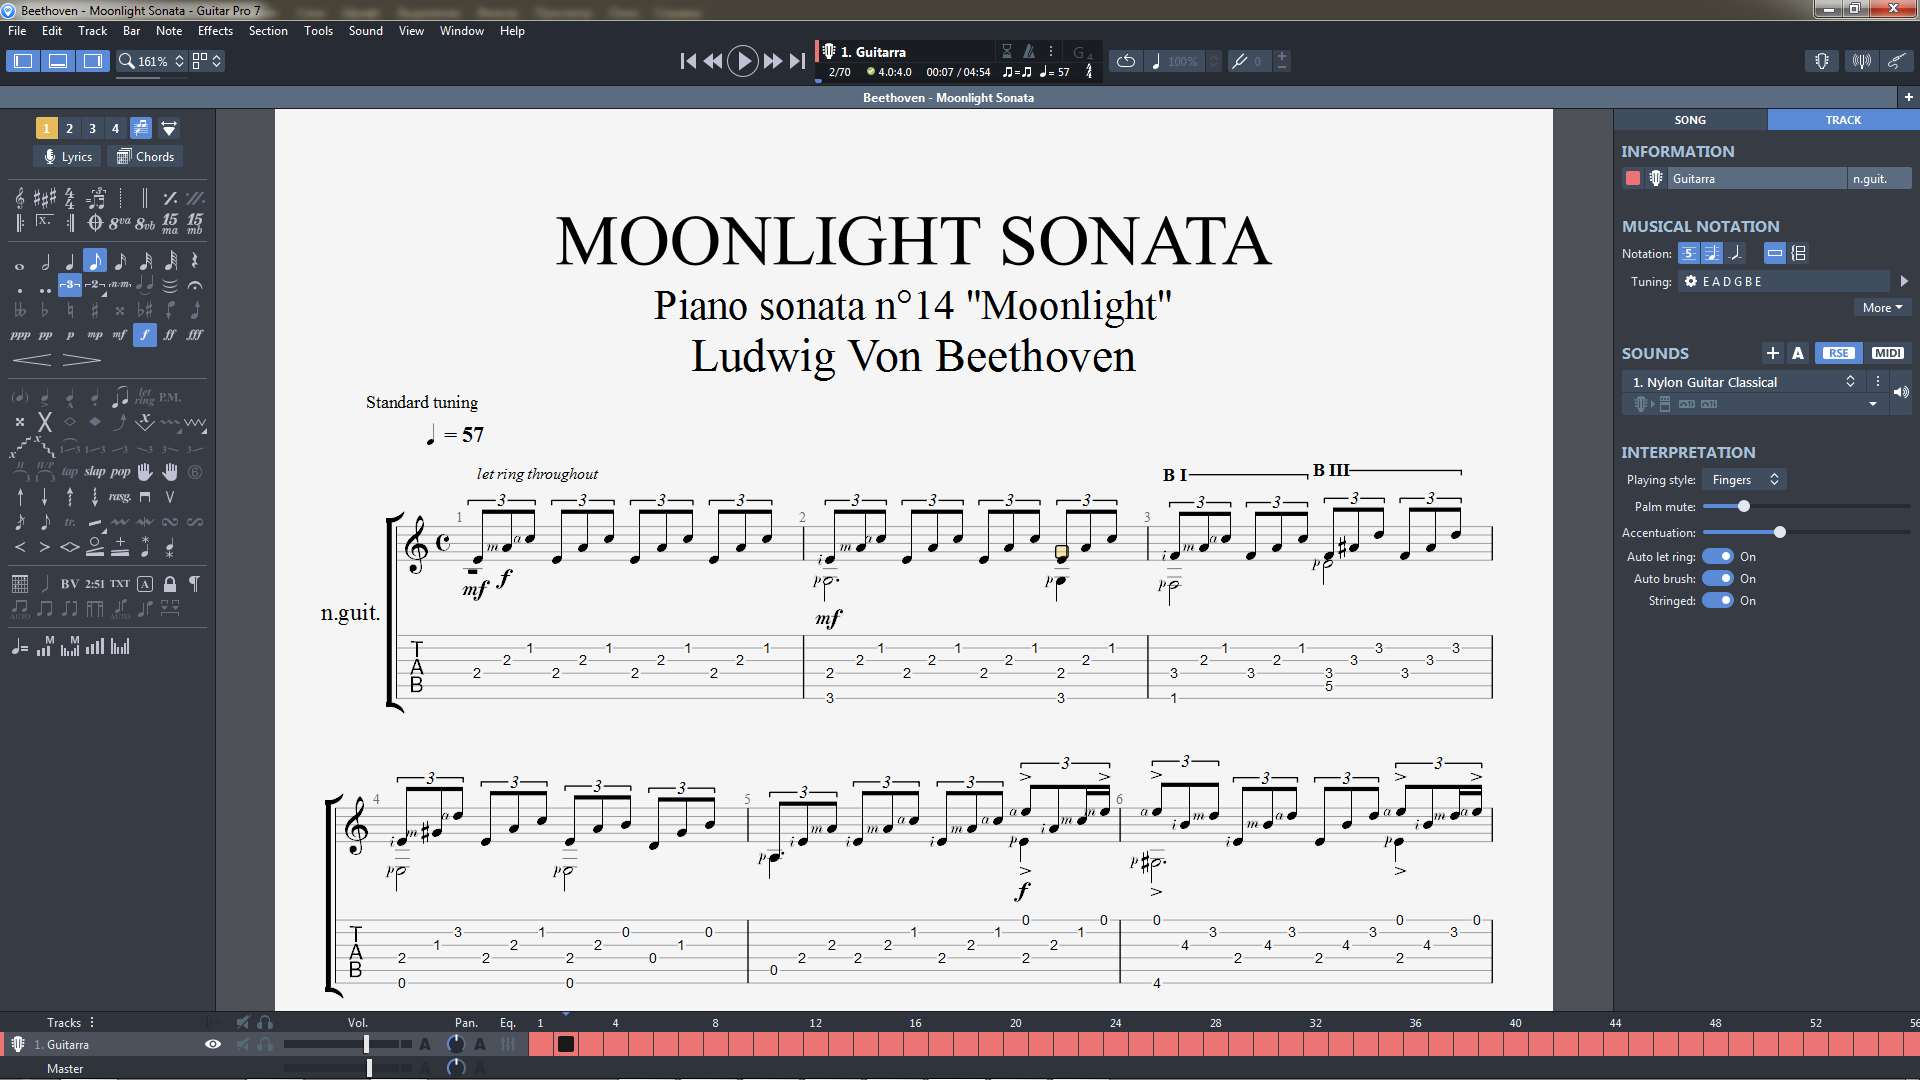The height and width of the screenshot is (1080, 1920).
Task: Add a crescendo hairpin
Action: click(32, 360)
